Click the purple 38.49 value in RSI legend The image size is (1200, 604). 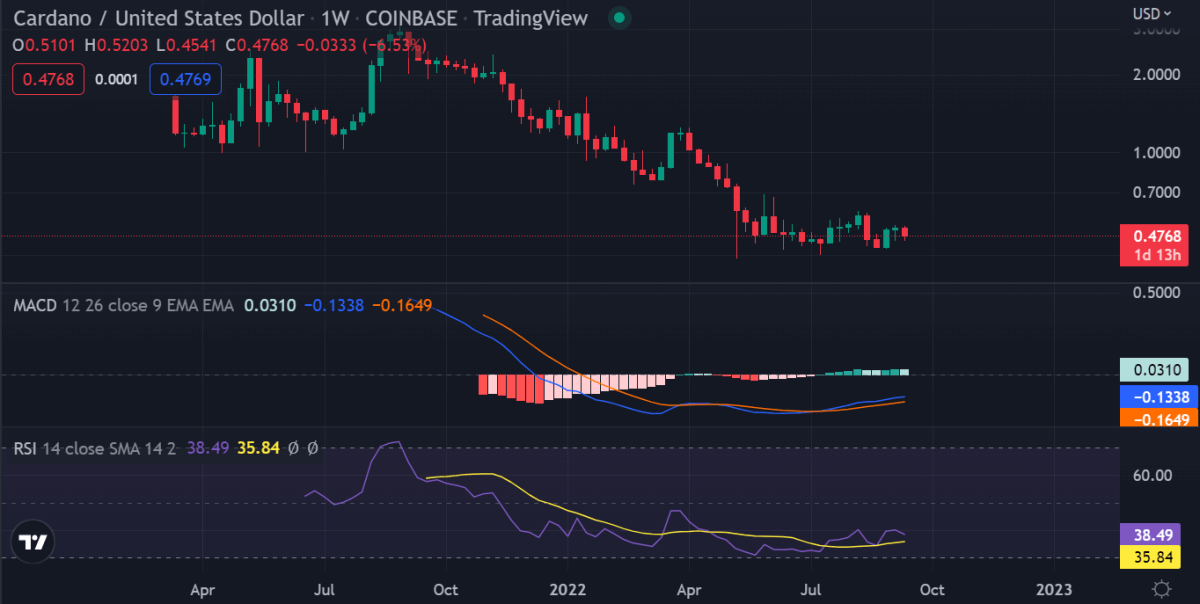pos(207,449)
